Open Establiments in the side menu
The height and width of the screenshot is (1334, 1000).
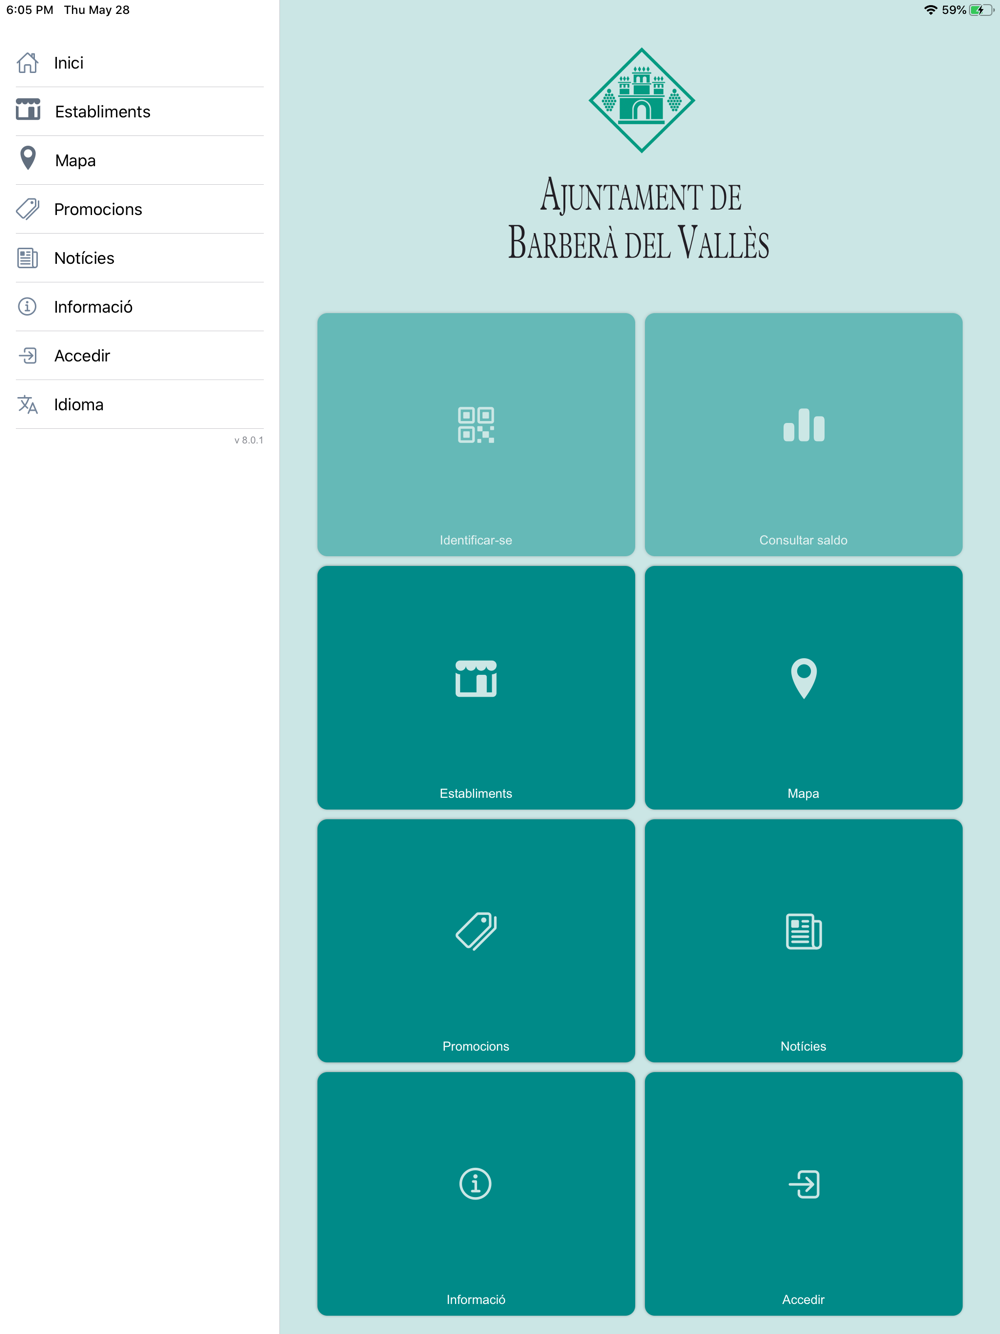pyautogui.click(x=140, y=111)
